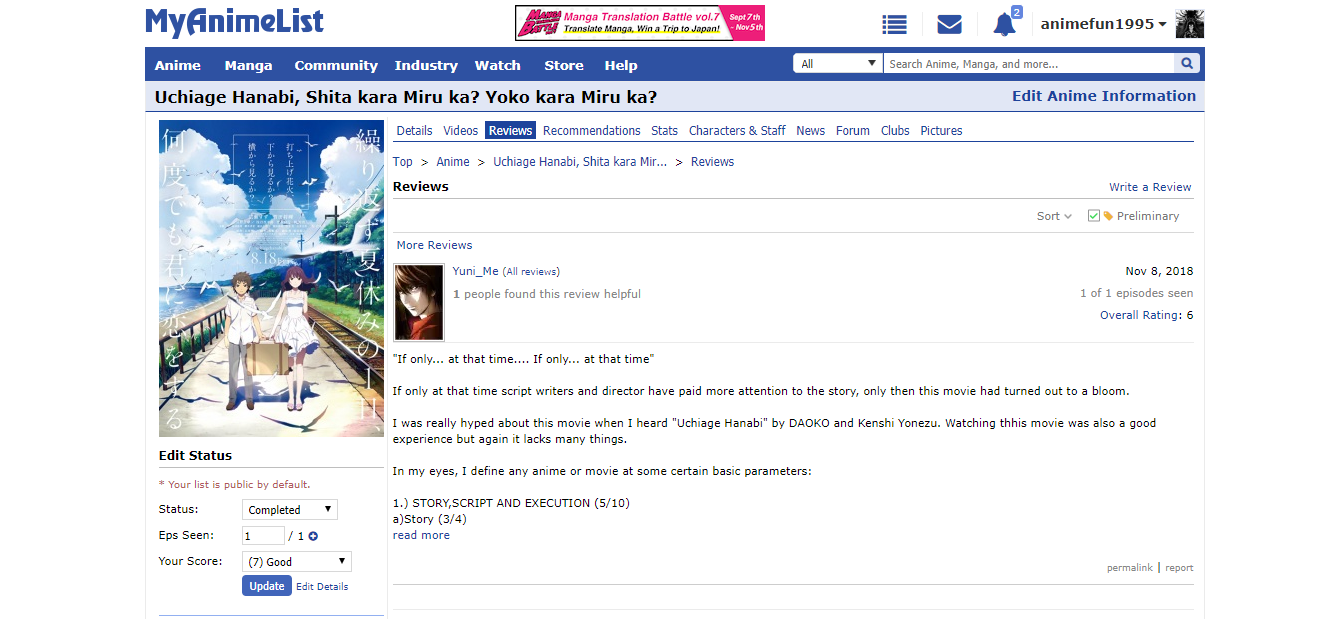Image resolution: width=1339 pixels, height=619 pixels.
Task: Open the Community menu
Action: (336, 65)
